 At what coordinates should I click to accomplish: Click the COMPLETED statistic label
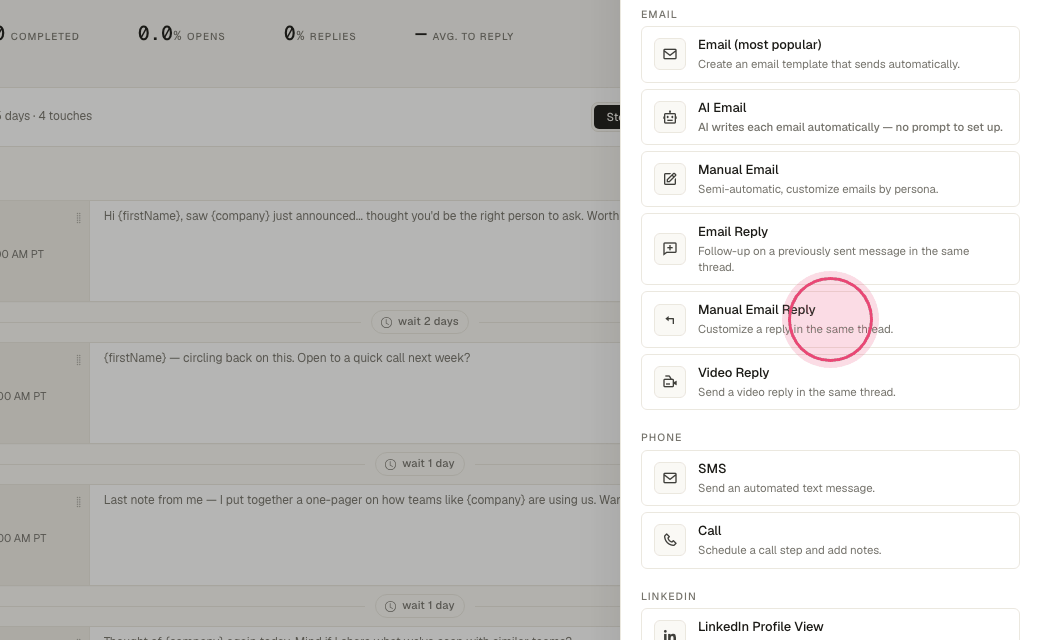(44, 36)
